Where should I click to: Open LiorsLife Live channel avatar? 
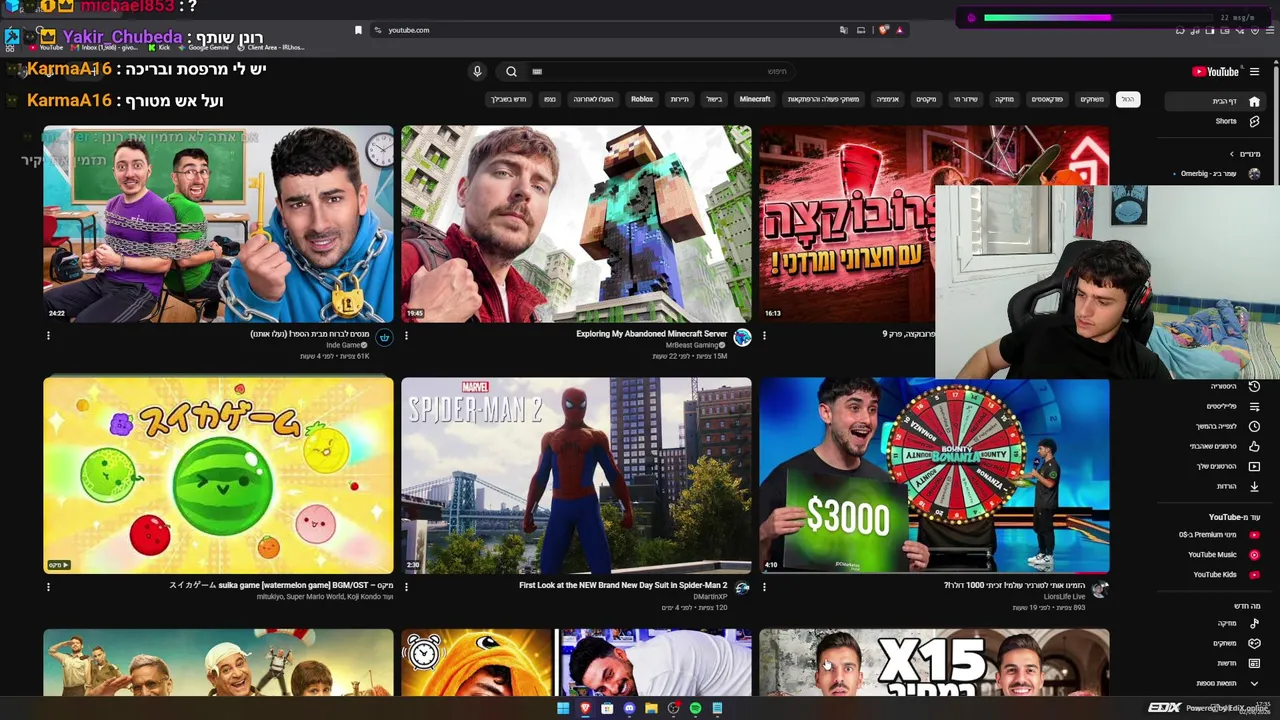(1100, 588)
